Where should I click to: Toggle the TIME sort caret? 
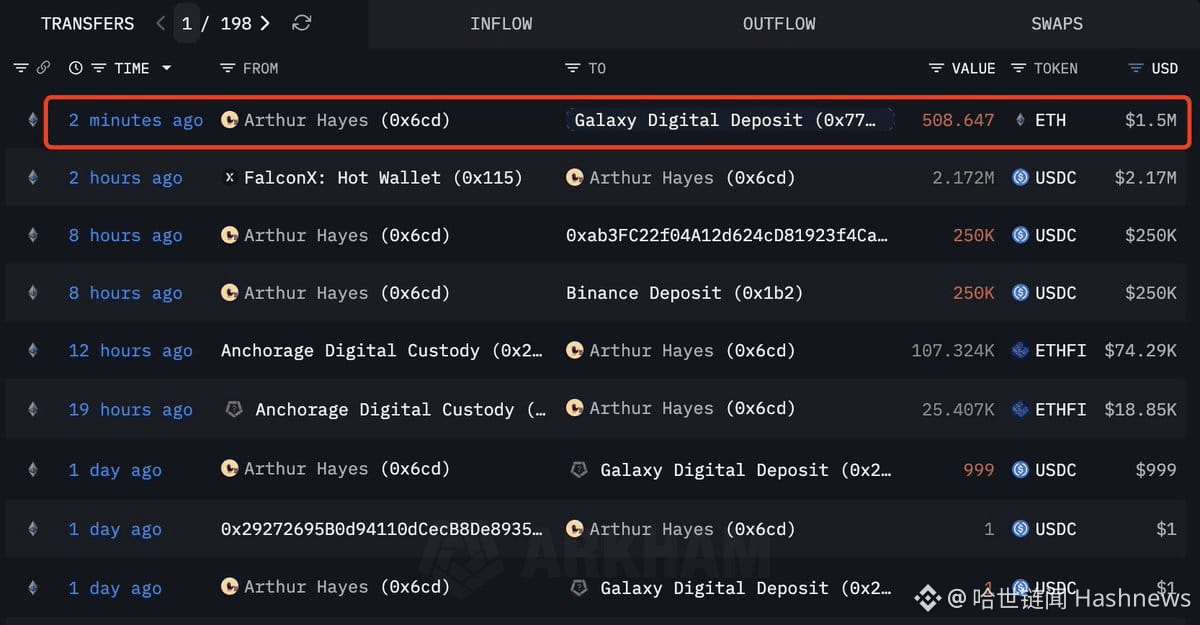click(166, 68)
